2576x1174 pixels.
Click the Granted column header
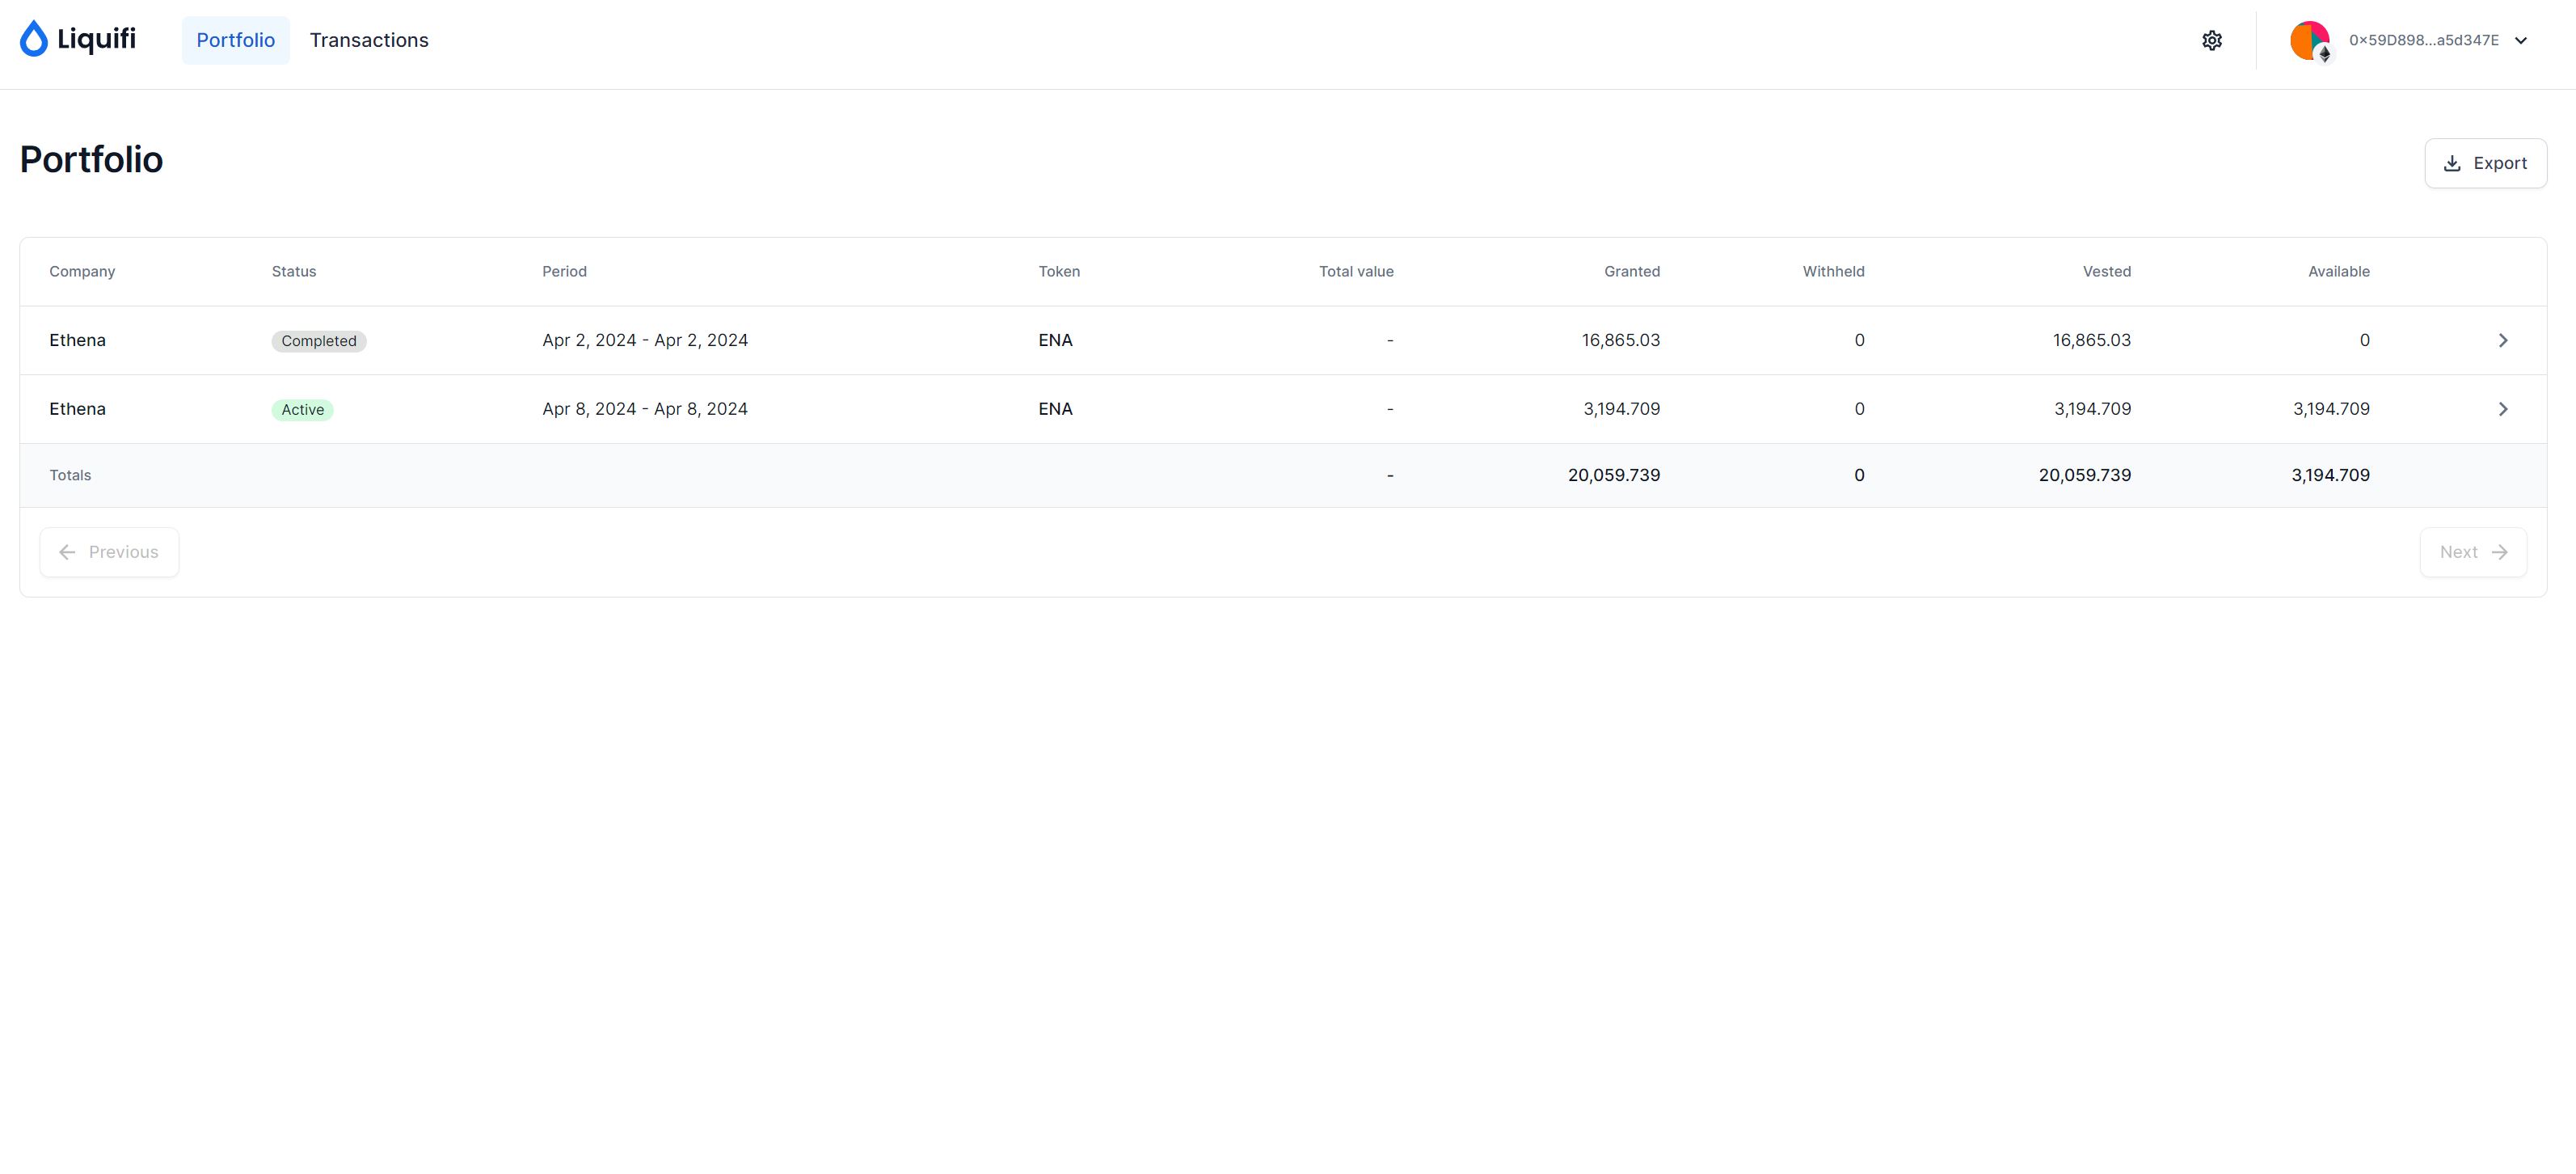click(1631, 271)
